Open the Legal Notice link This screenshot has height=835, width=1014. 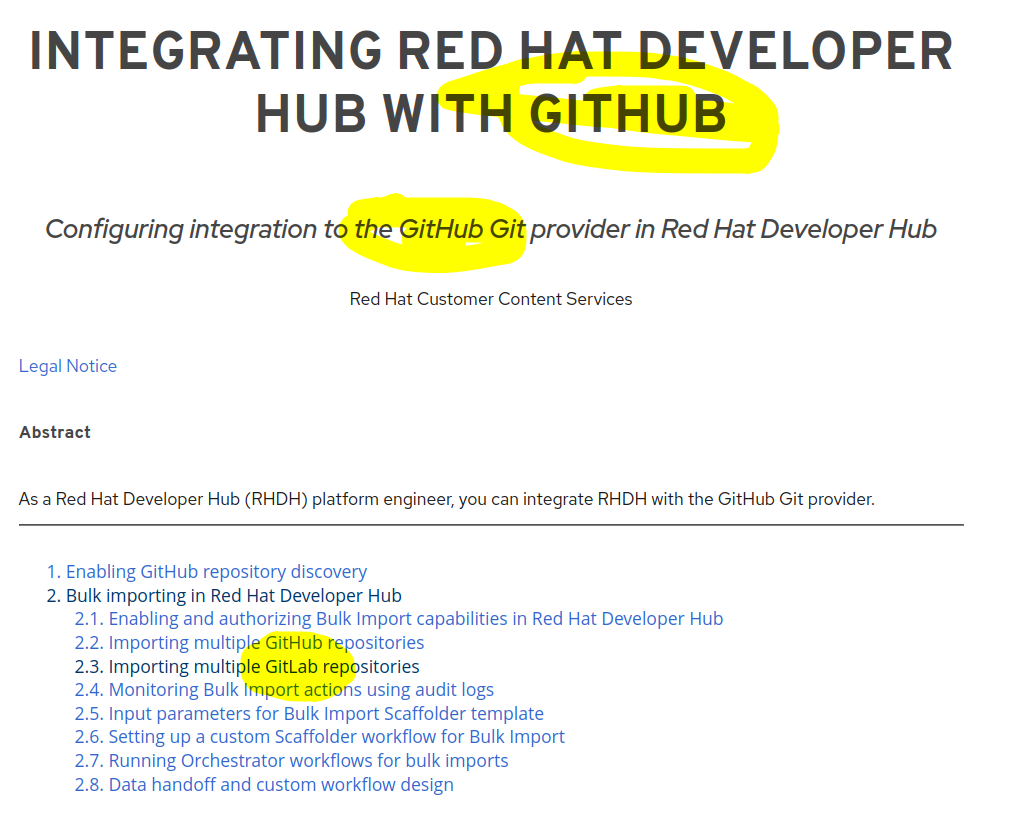click(x=68, y=366)
